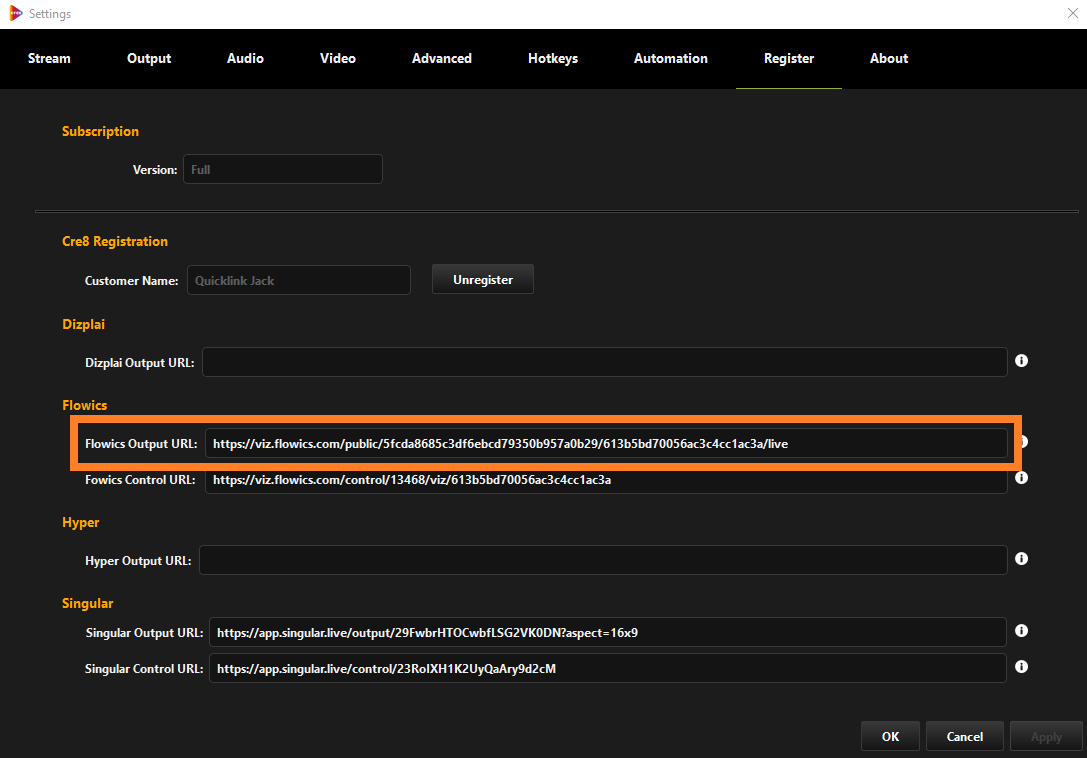Click the Singular section heading

(x=87, y=603)
